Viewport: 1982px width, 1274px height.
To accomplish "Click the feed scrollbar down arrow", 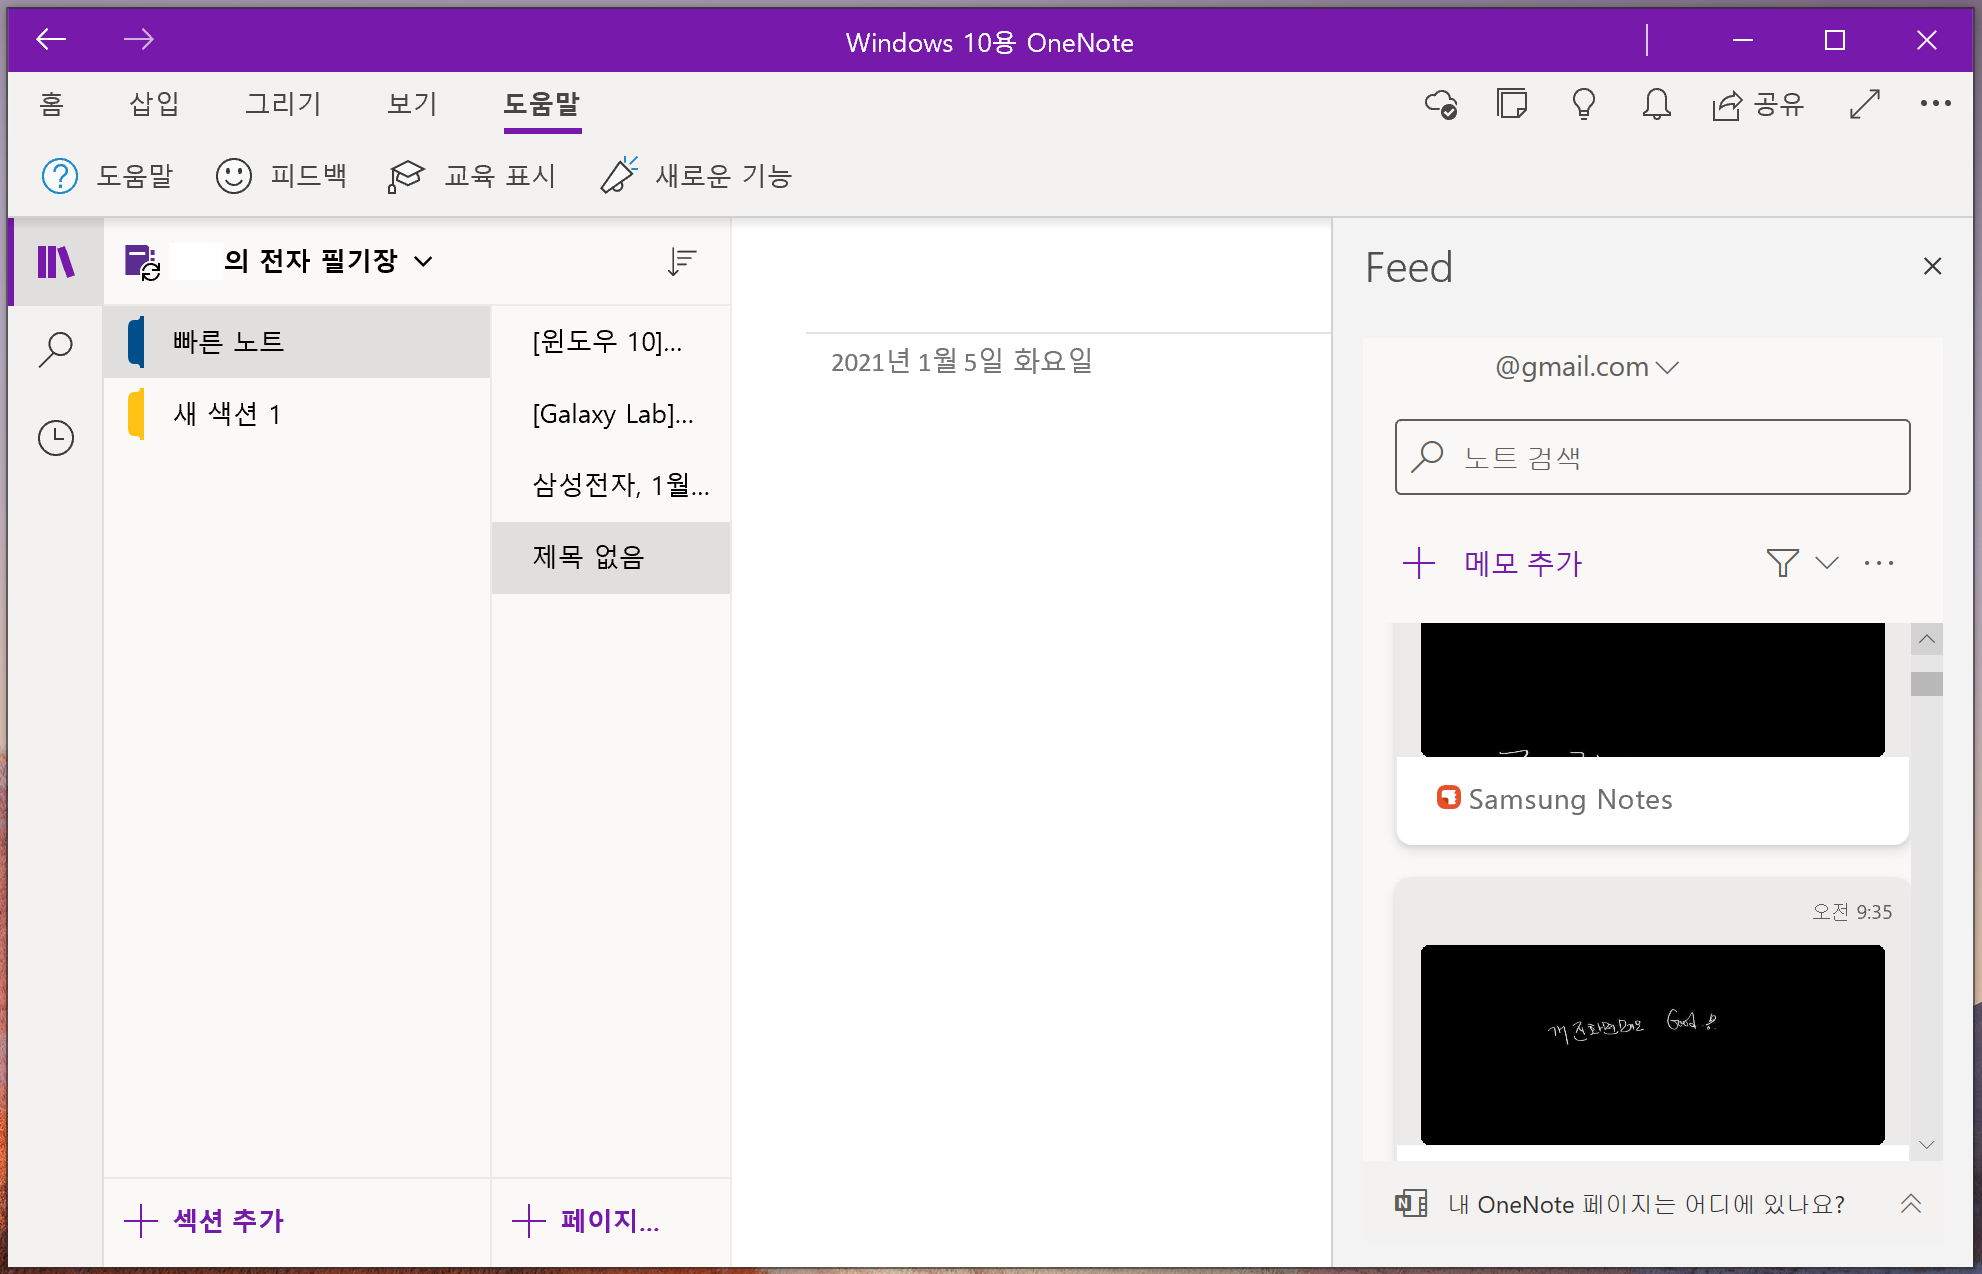I will 1926,1145.
